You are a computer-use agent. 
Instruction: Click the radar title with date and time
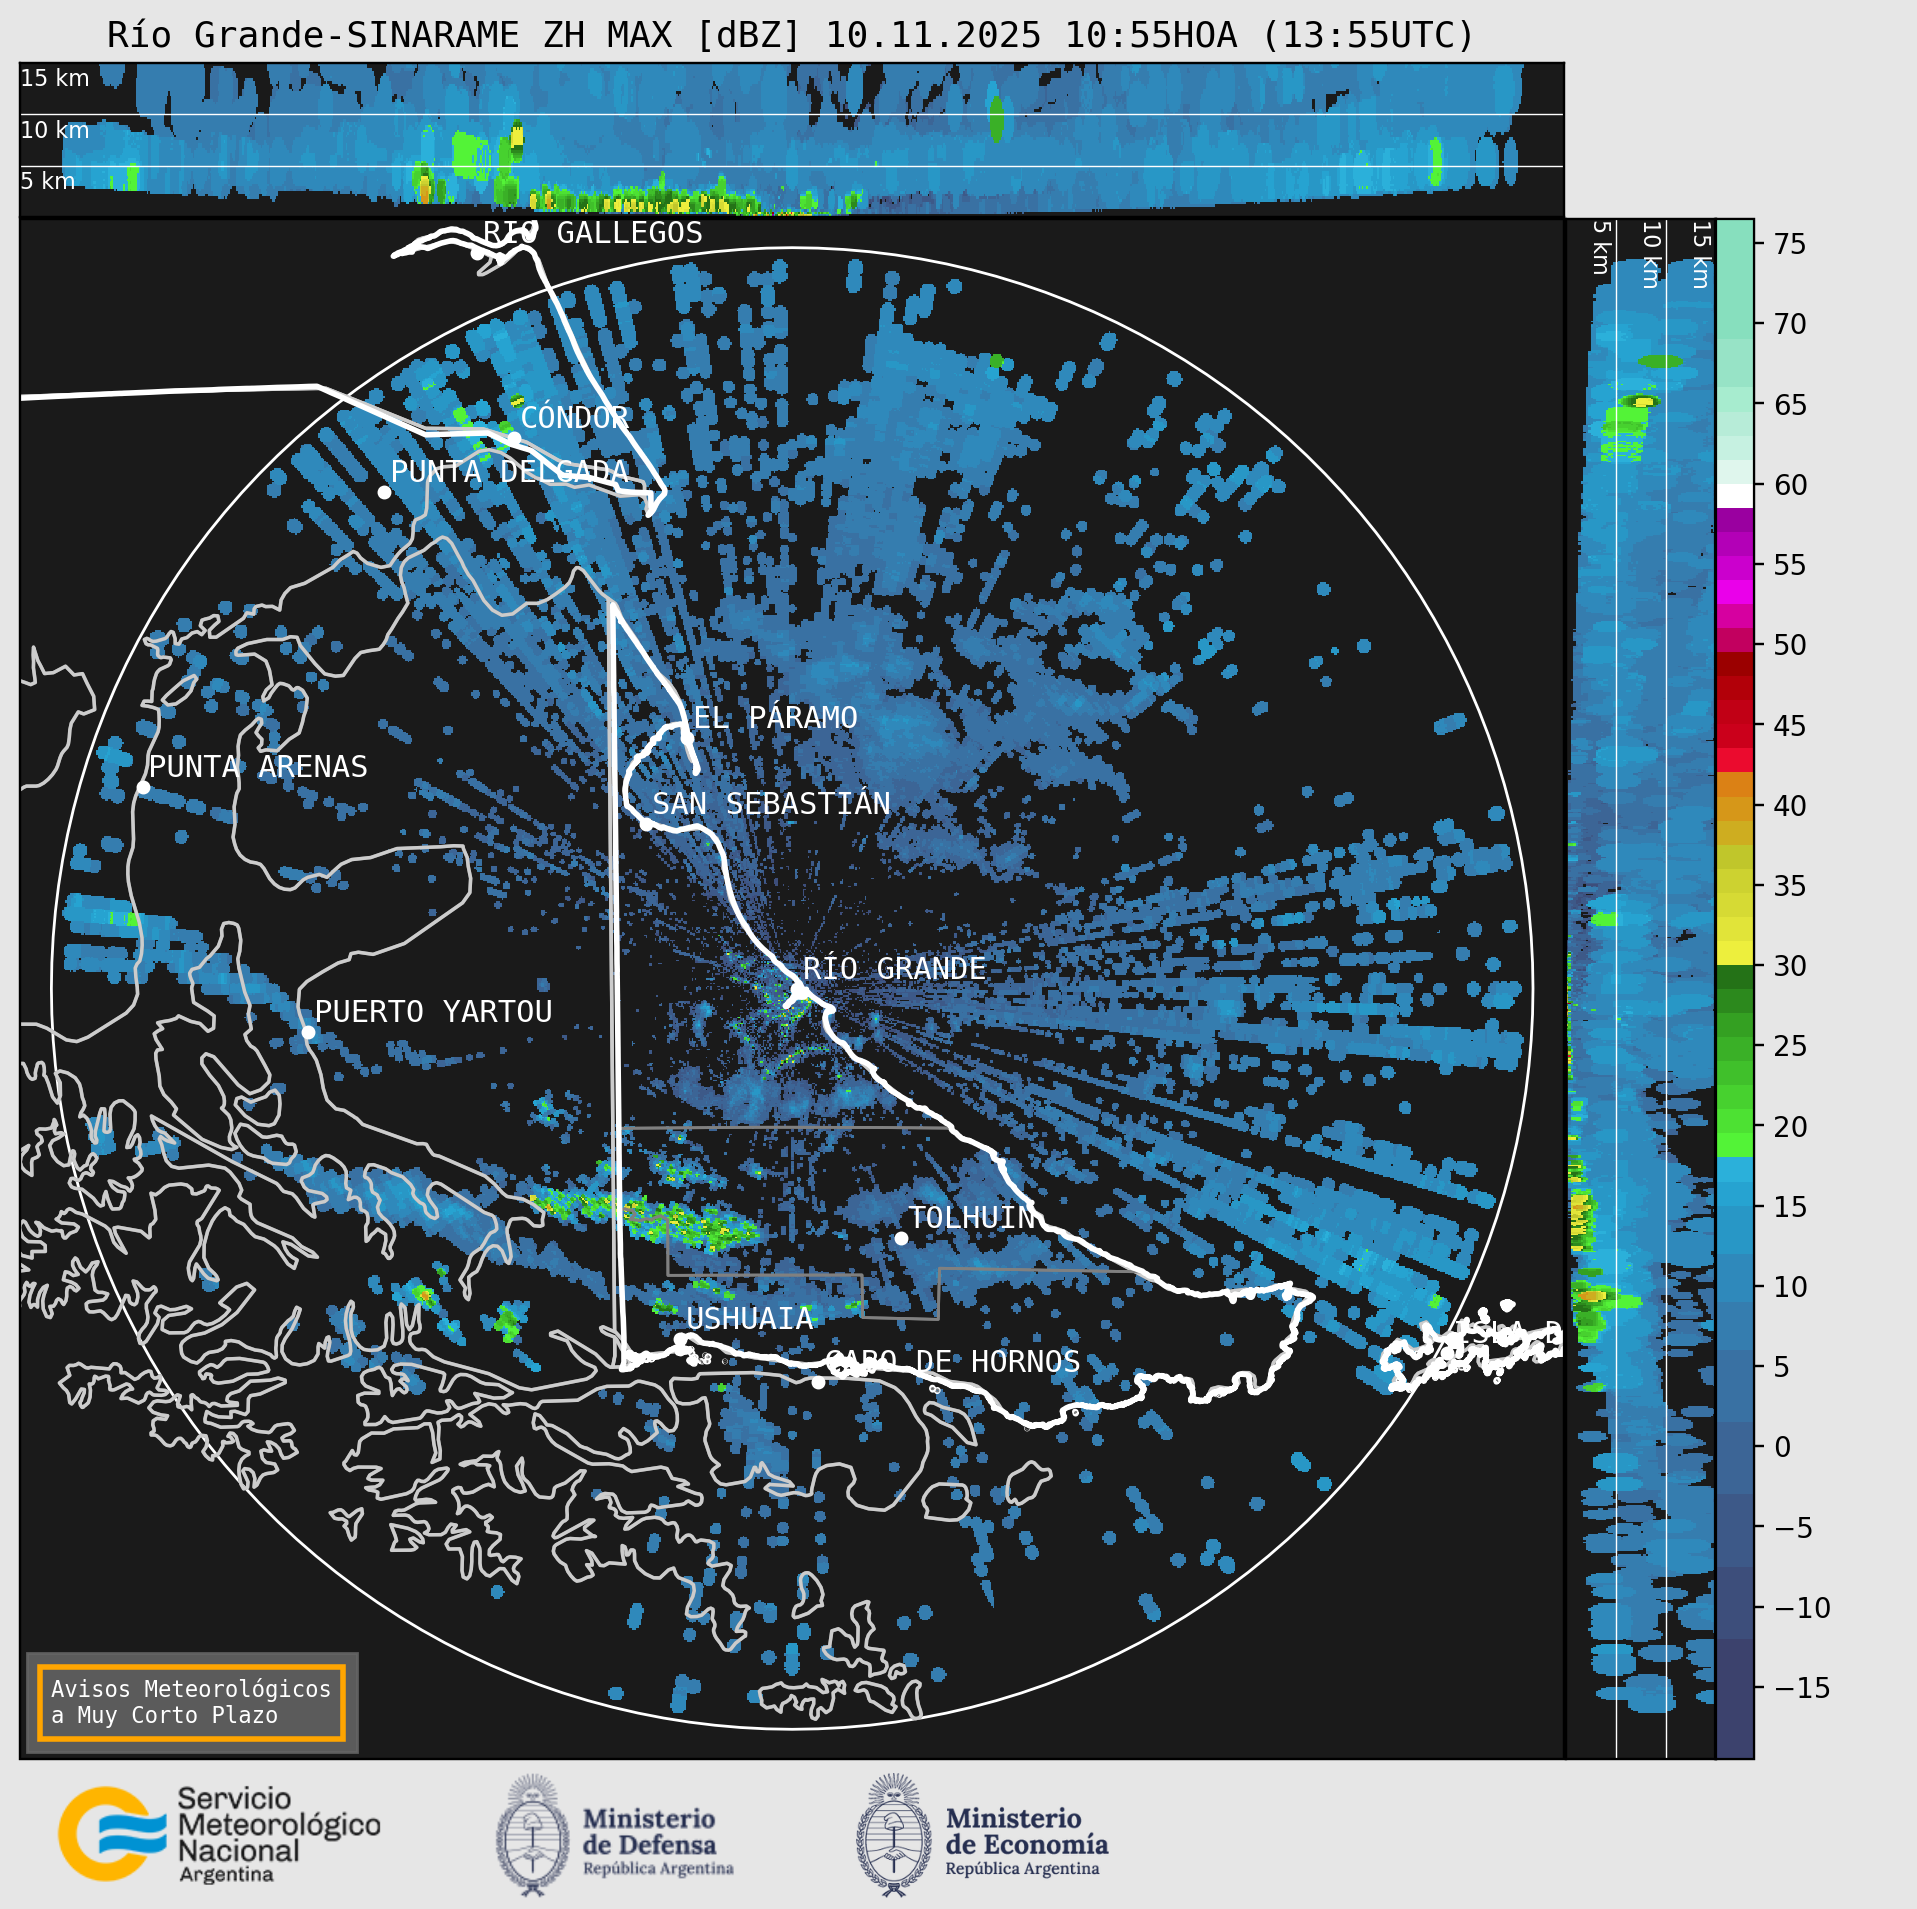click(791, 35)
